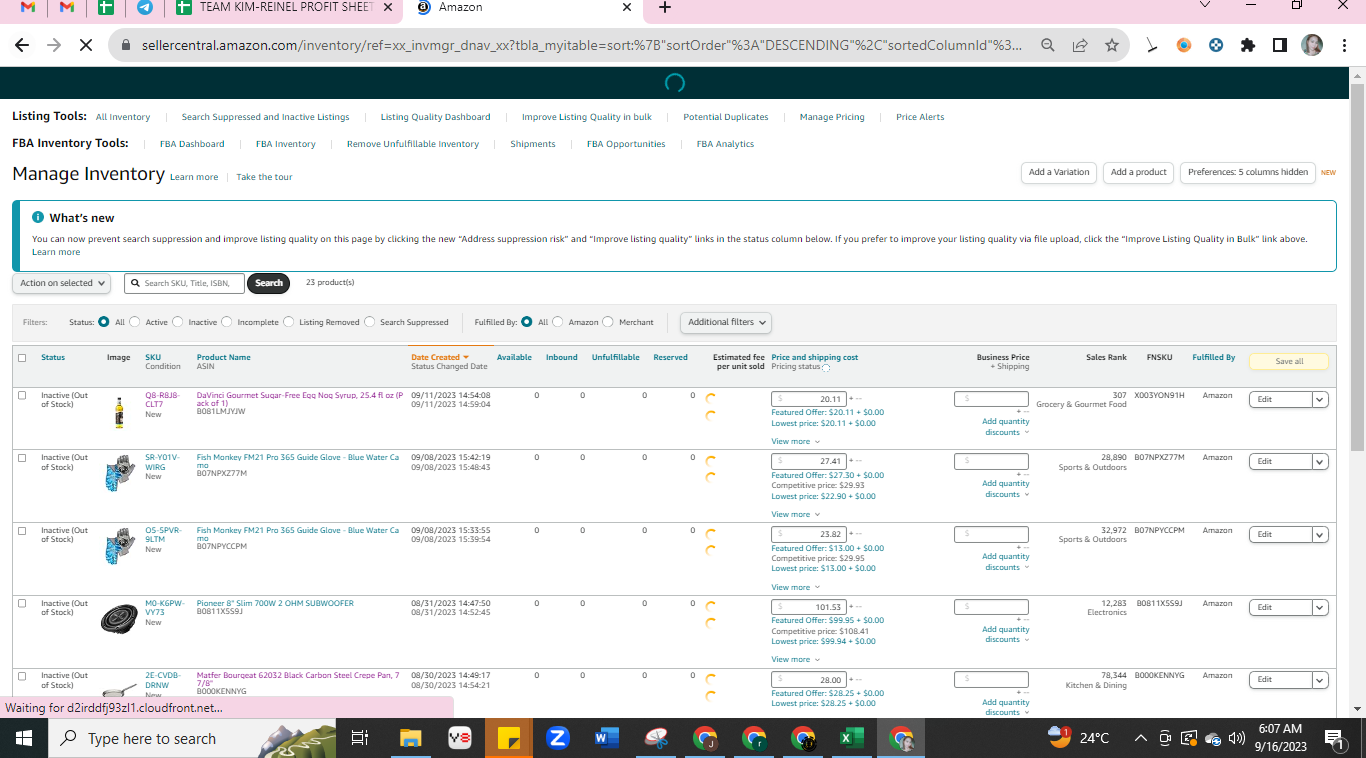Open FBA Analytics tool
The height and width of the screenshot is (758, 1366).
725,144
